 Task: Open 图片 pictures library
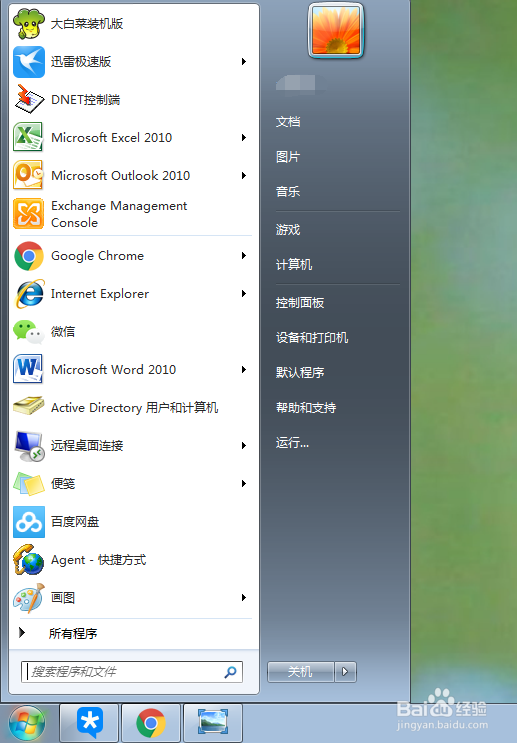[288, 157]
